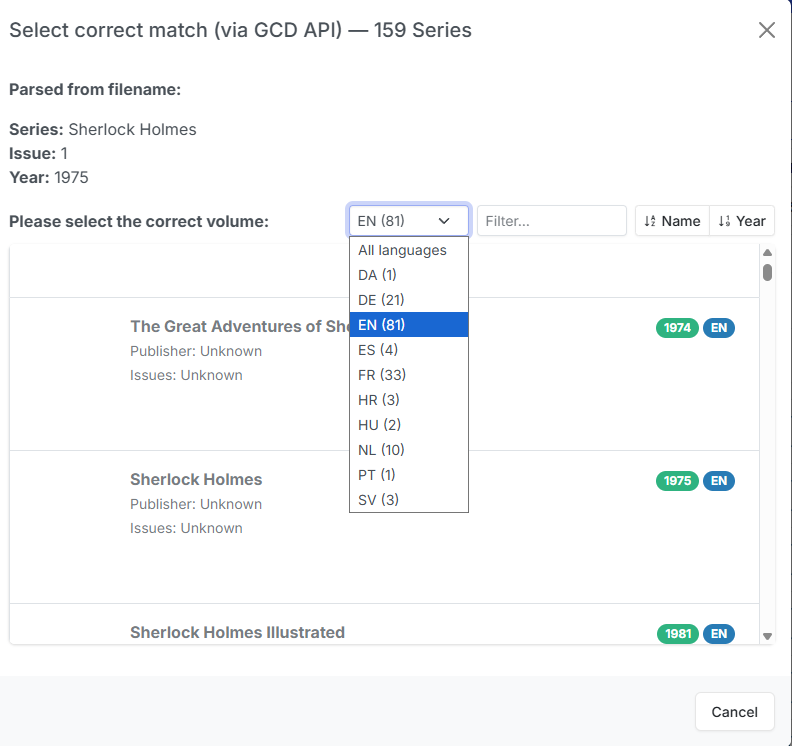Select DE (21) language option
Image resolution: width=792 pixels, height=746 pixels.
409,300
